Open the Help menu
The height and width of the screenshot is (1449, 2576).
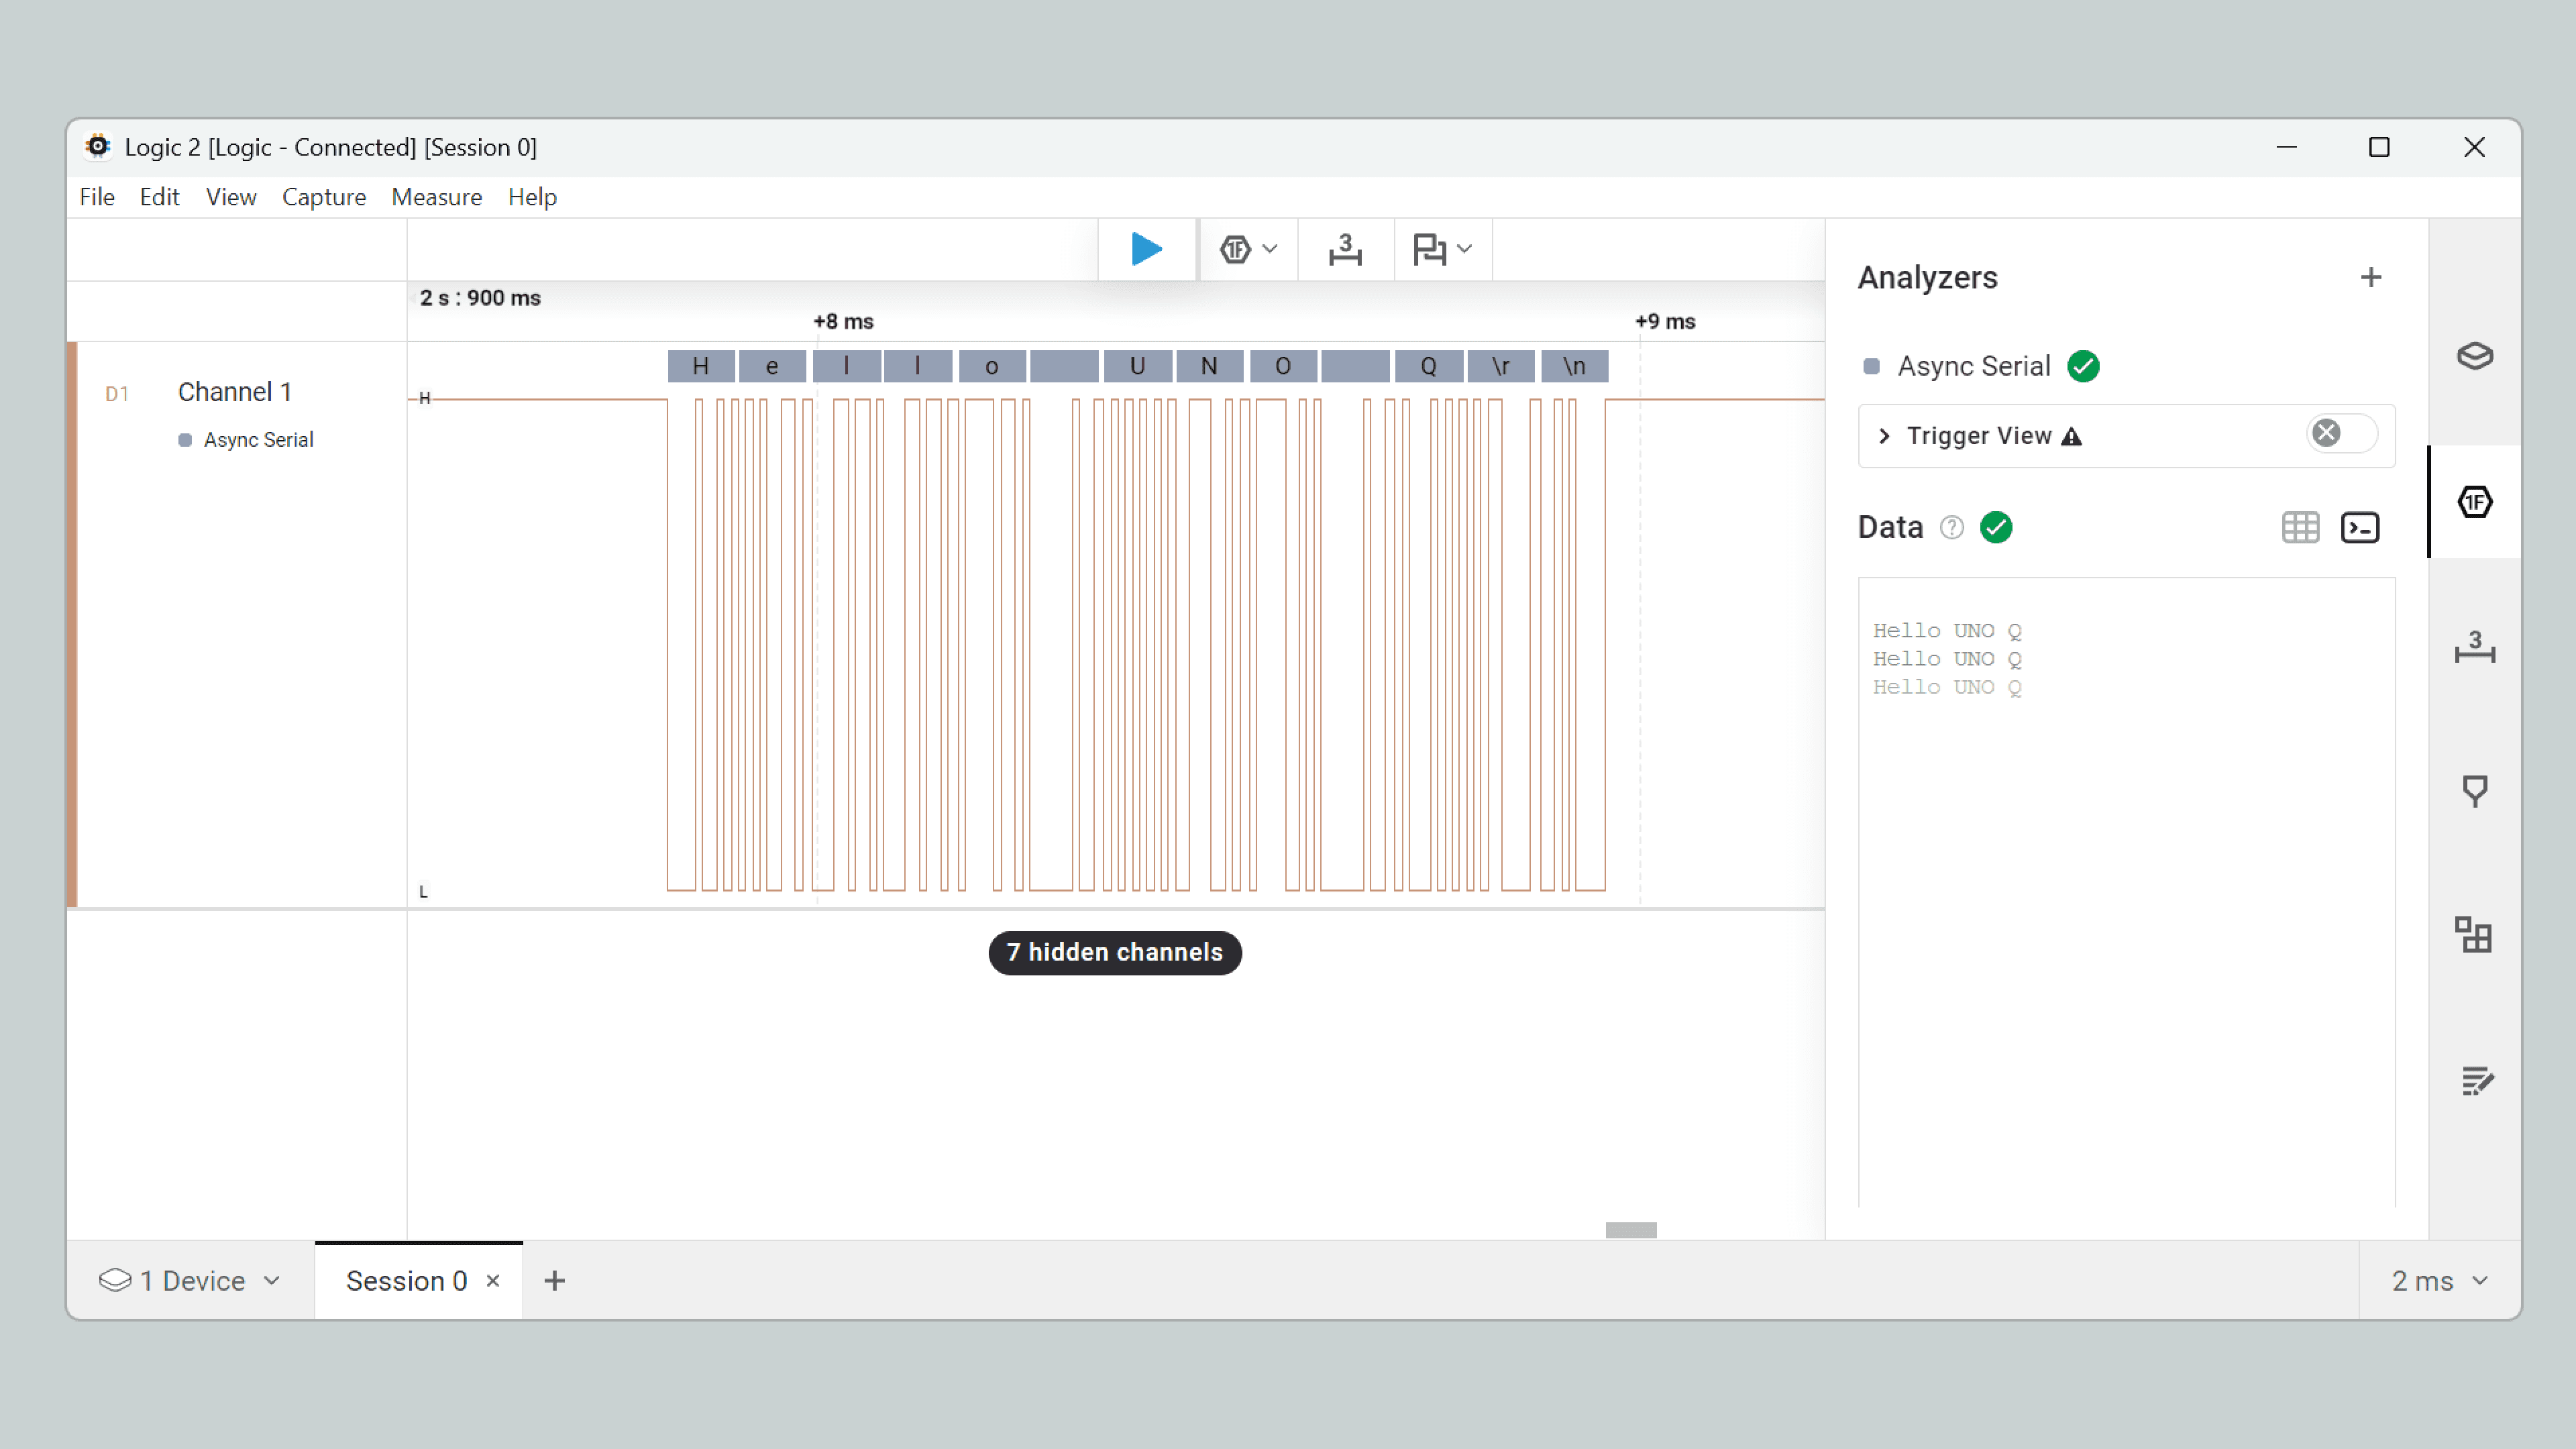[x=532, y=197]
